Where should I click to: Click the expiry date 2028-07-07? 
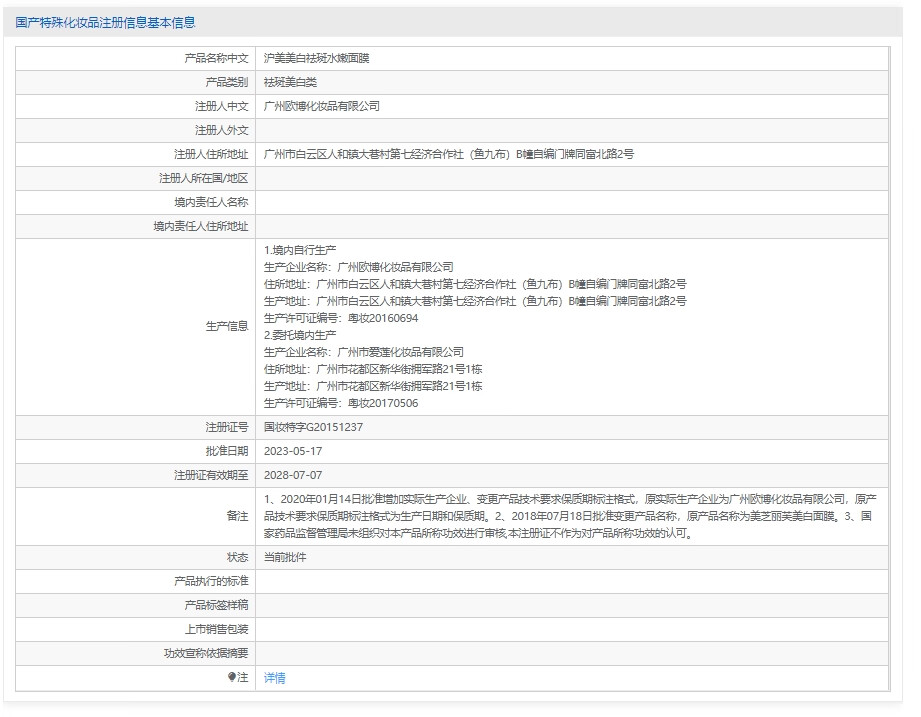[293, 475]
